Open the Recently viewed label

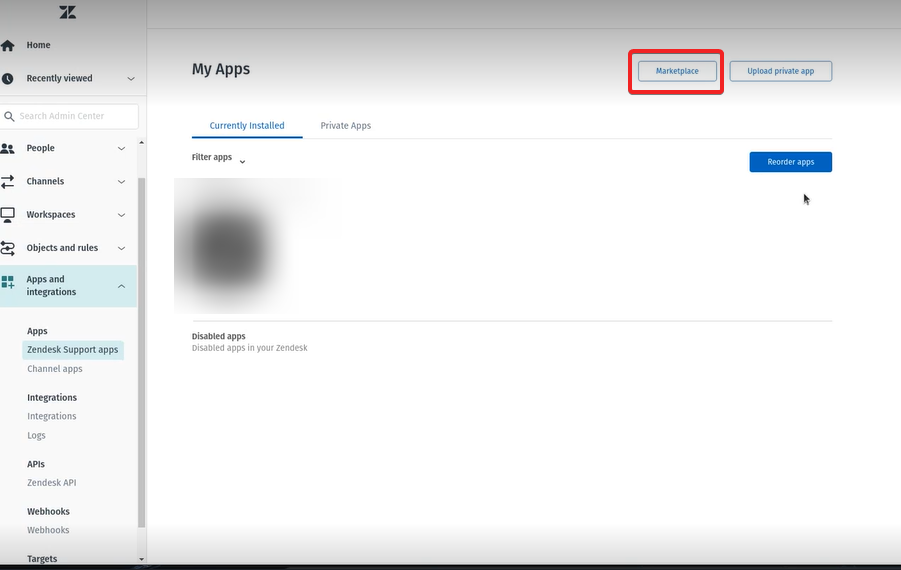pos(59,78)
